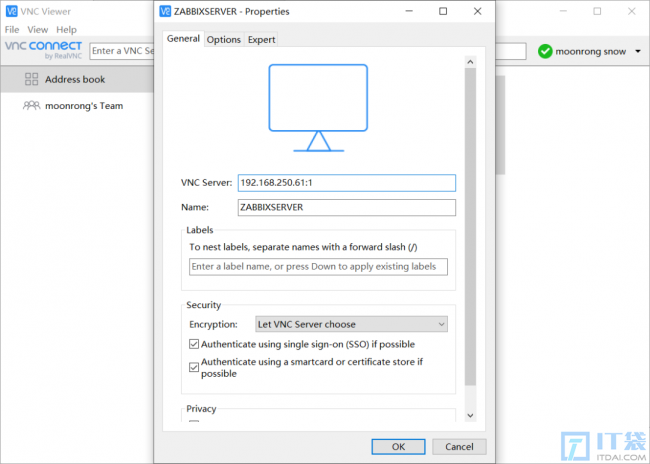
Task: Open the File menu in VNC Viewer
Action: coord(12,29)
